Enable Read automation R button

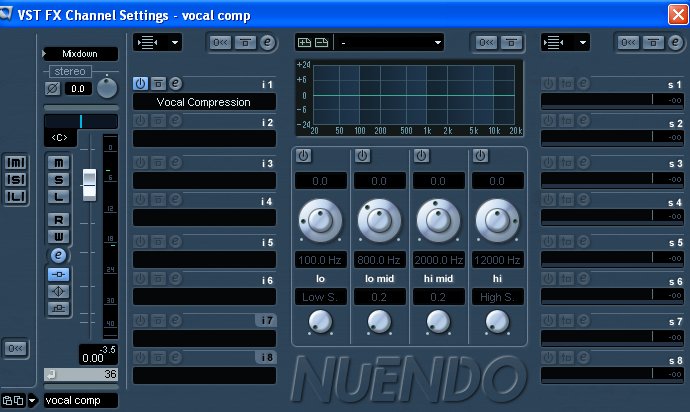pyautogui.click(x=59, y=220)
